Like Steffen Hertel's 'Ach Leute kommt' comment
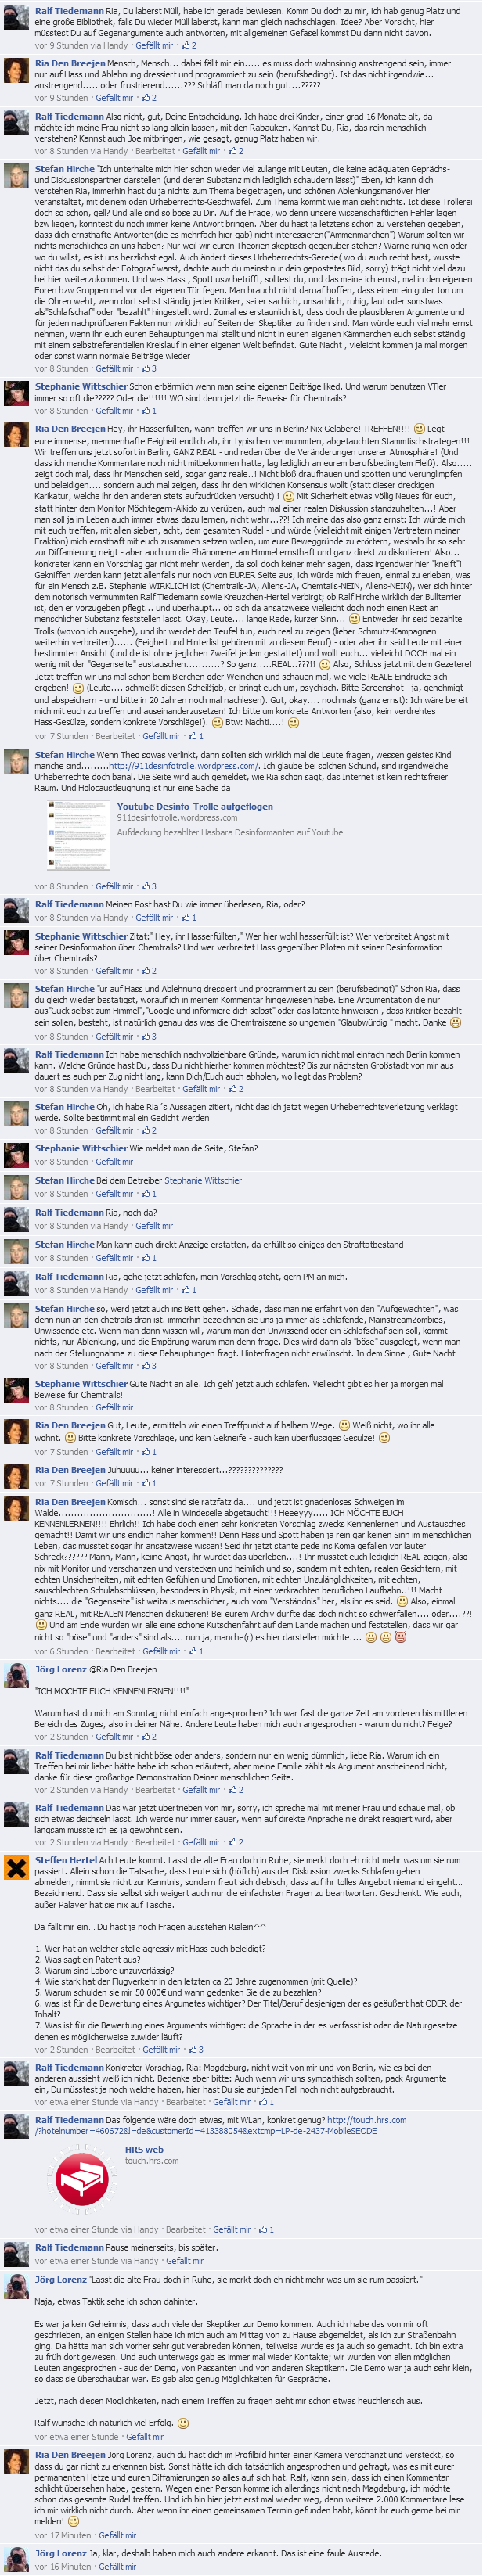Image resolution: width=483 pixels, height=2576 pixels. click(162, 2050)
